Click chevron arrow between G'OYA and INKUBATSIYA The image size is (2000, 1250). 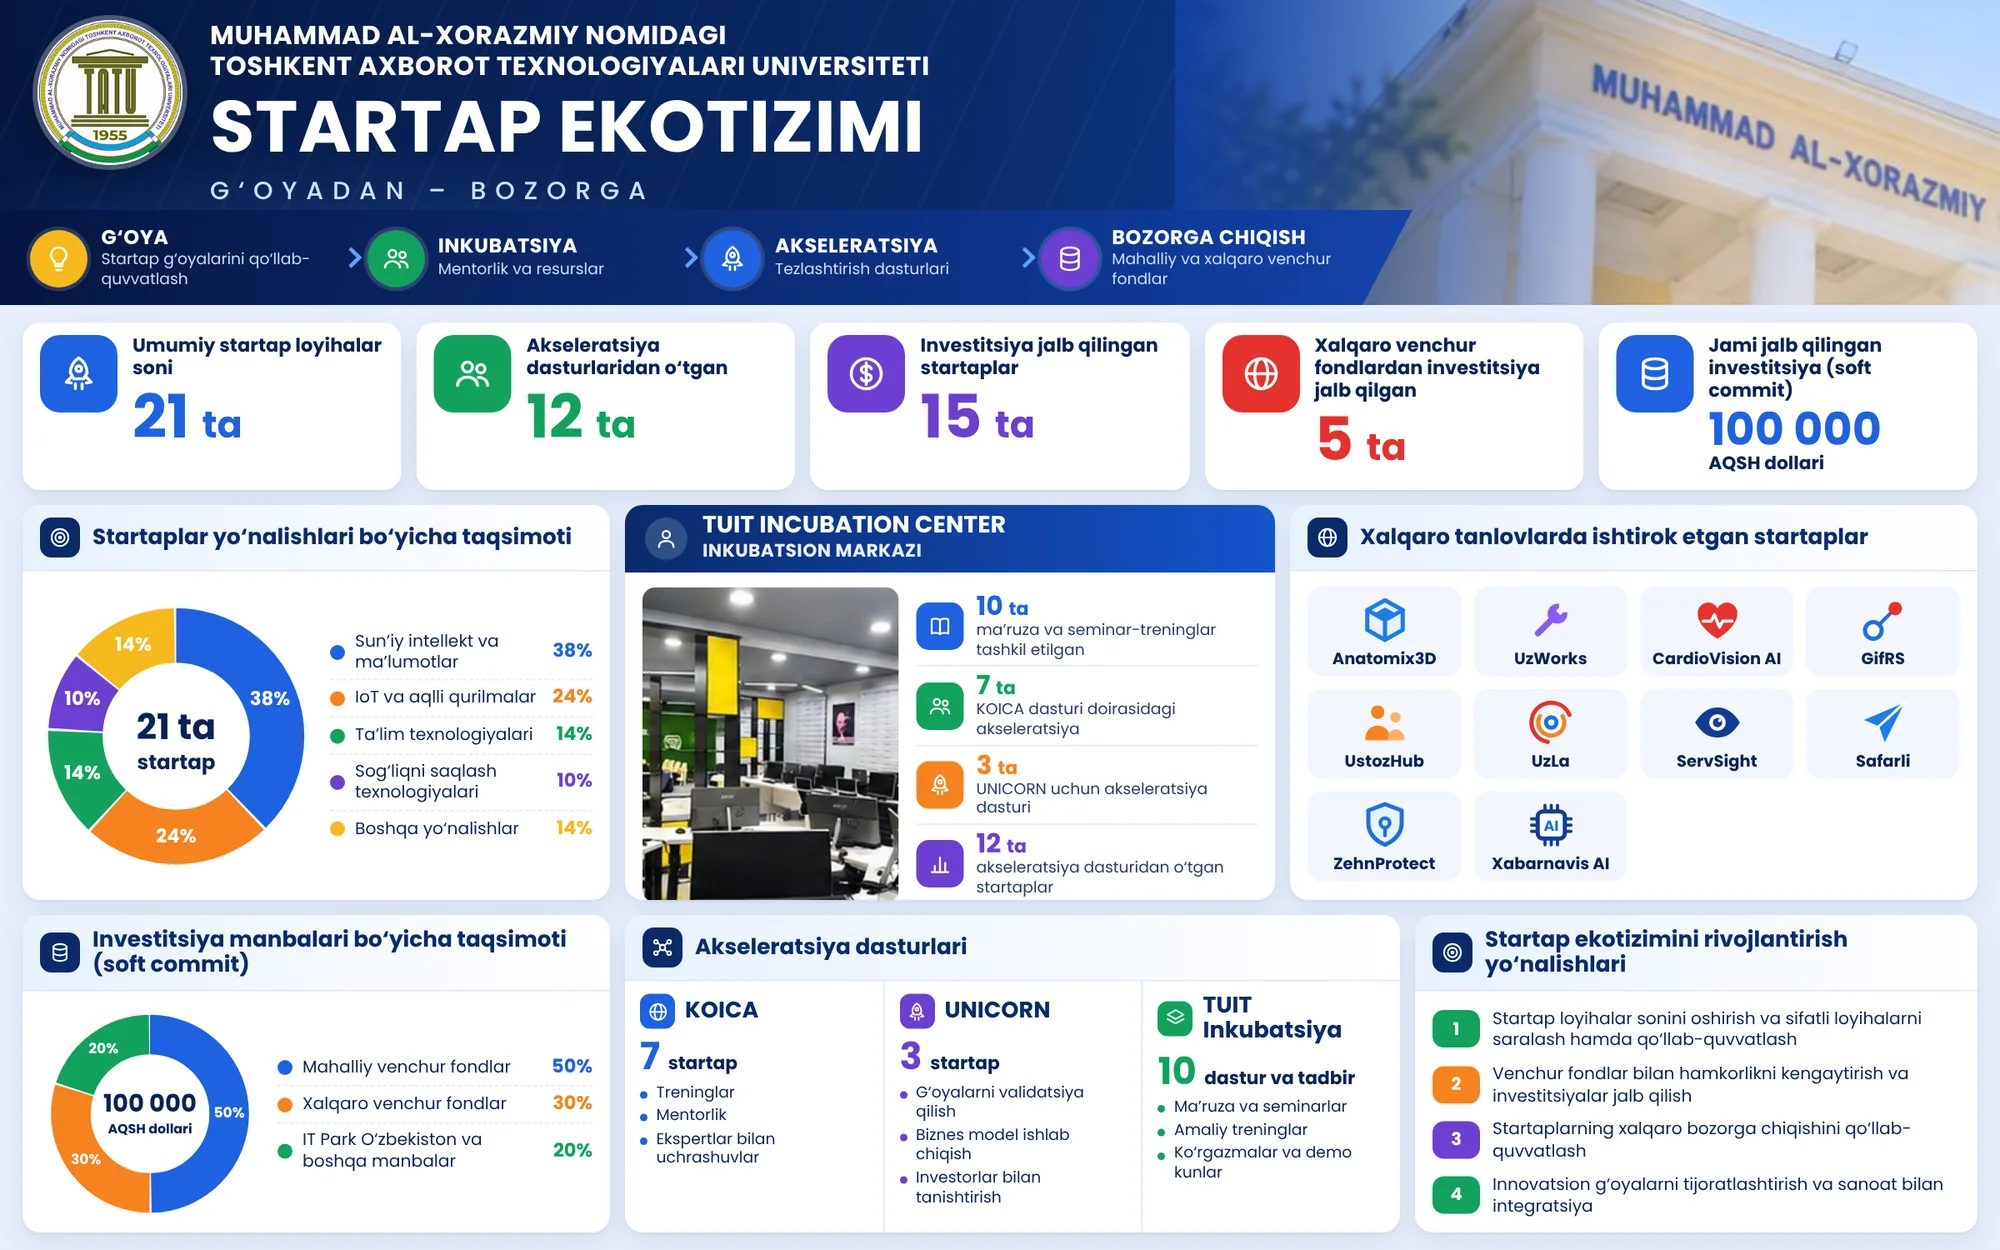pos(354,258)
